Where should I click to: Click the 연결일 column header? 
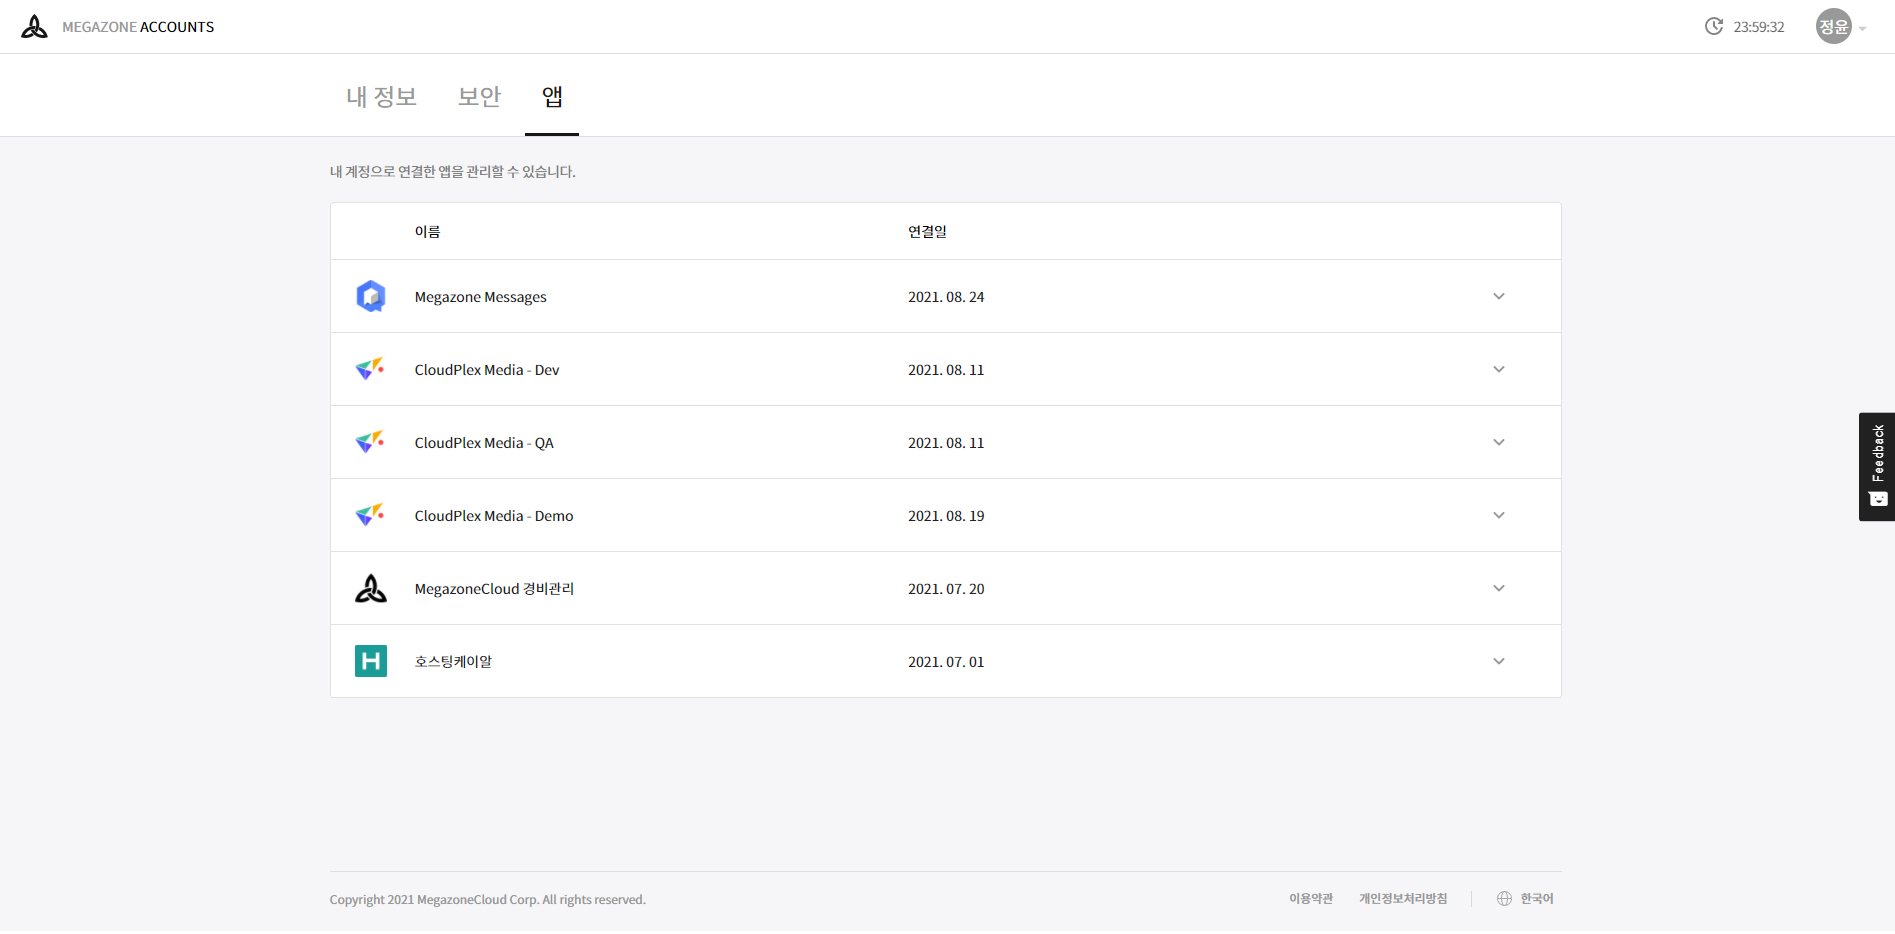(x=927, y=231)
